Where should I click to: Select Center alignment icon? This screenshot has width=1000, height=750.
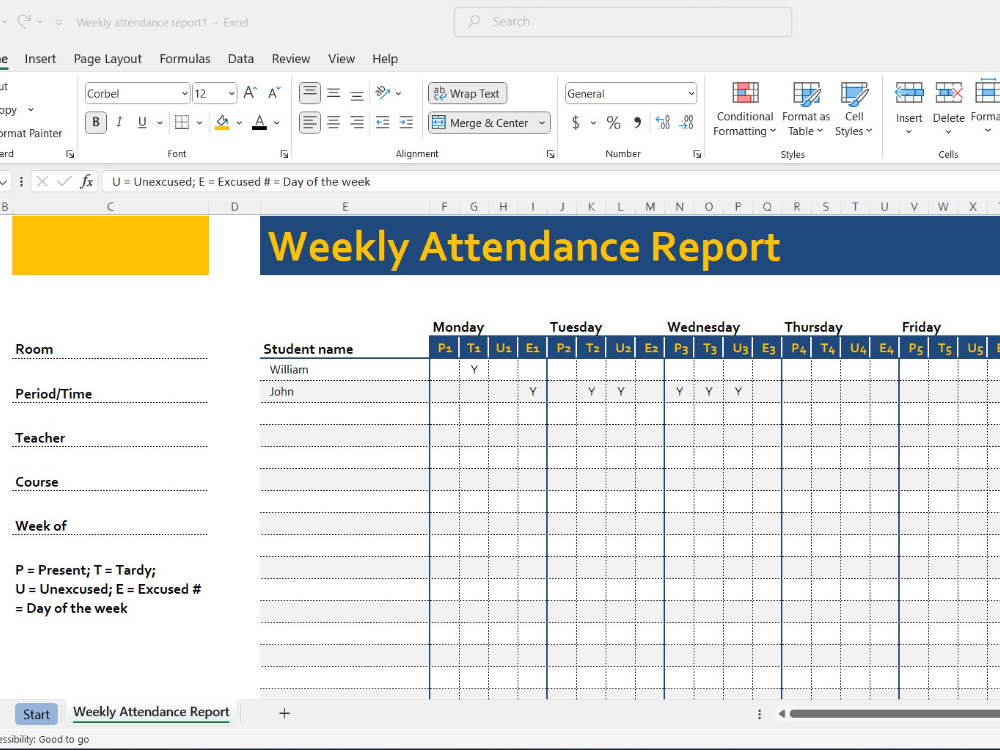334,122
